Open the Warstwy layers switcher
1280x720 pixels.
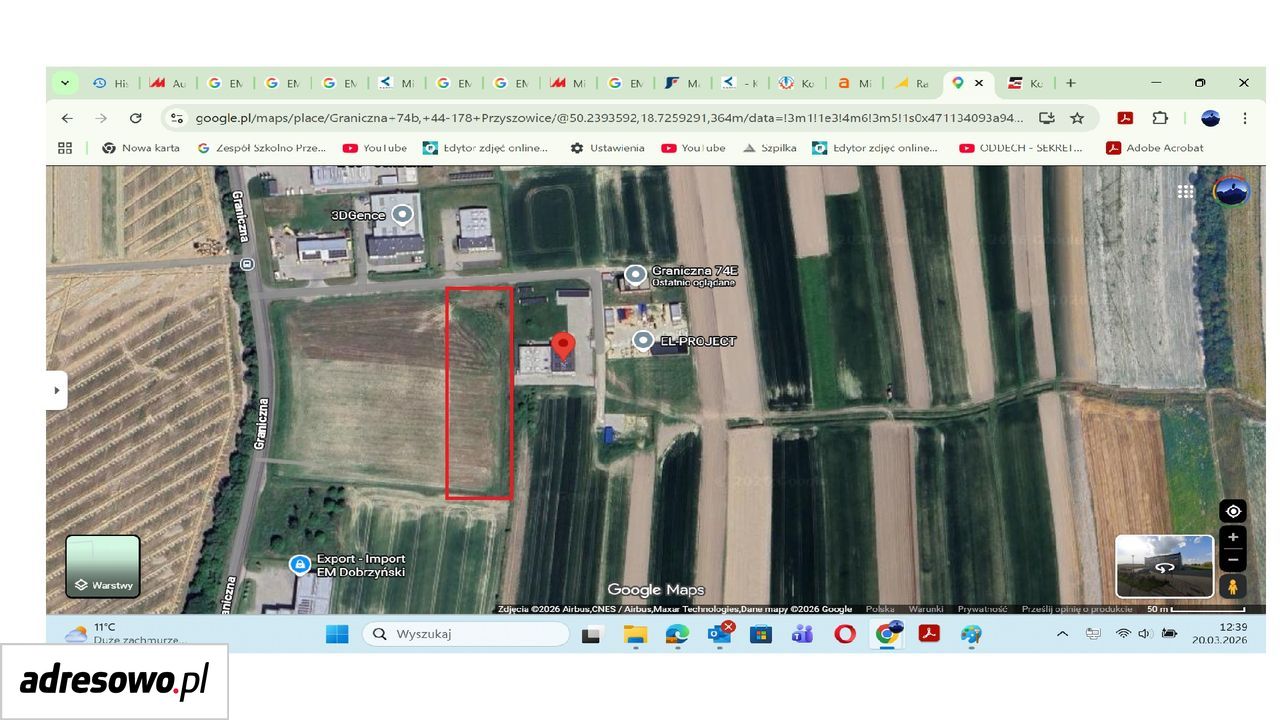coord(103,566)
